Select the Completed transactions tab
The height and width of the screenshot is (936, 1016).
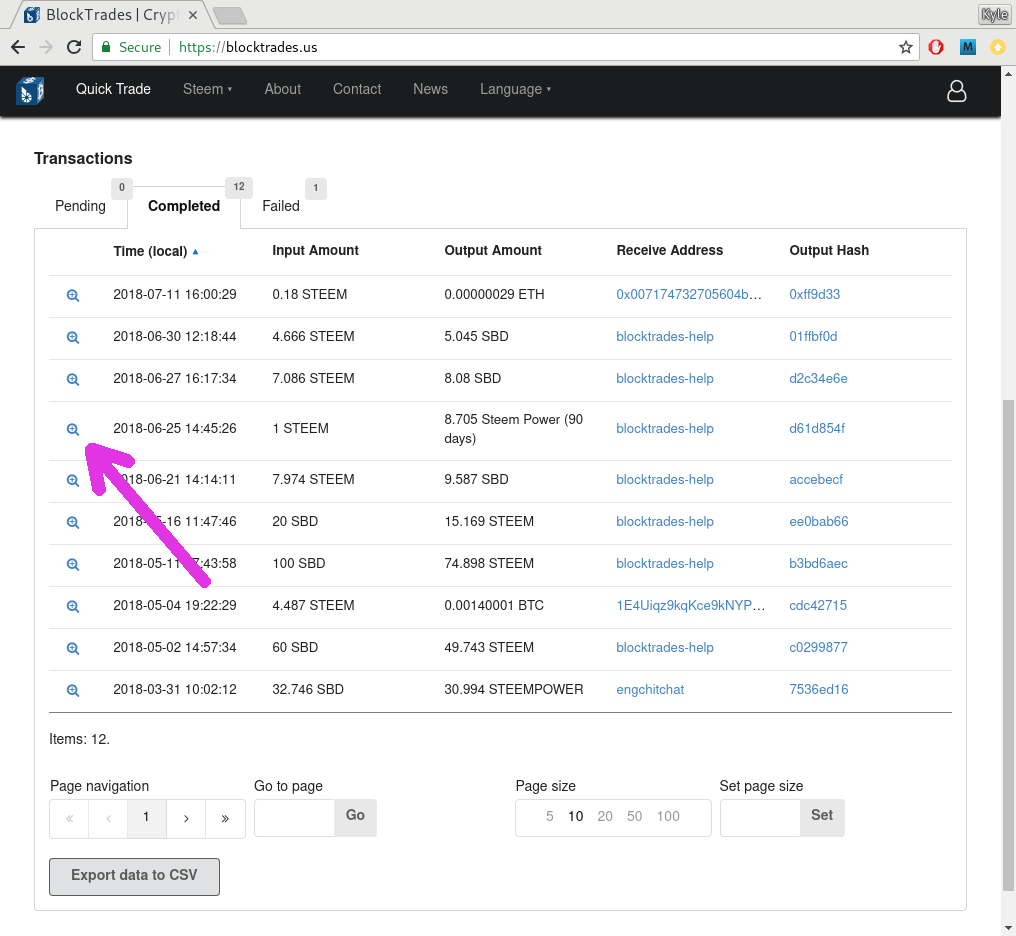[184, 206]
